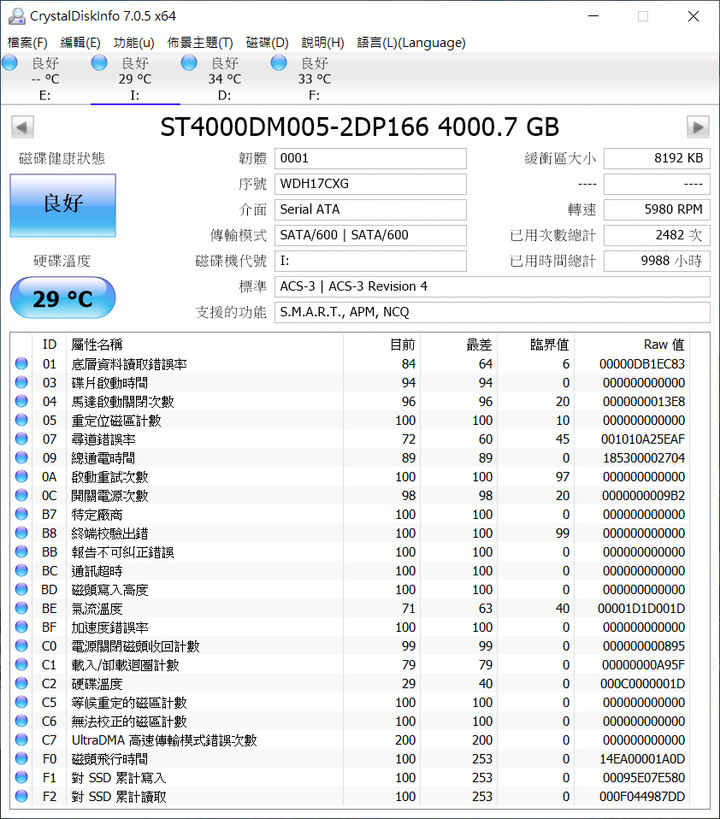Click the power on count field 2482 次
The image size is (720, 819).
[657, 235]
